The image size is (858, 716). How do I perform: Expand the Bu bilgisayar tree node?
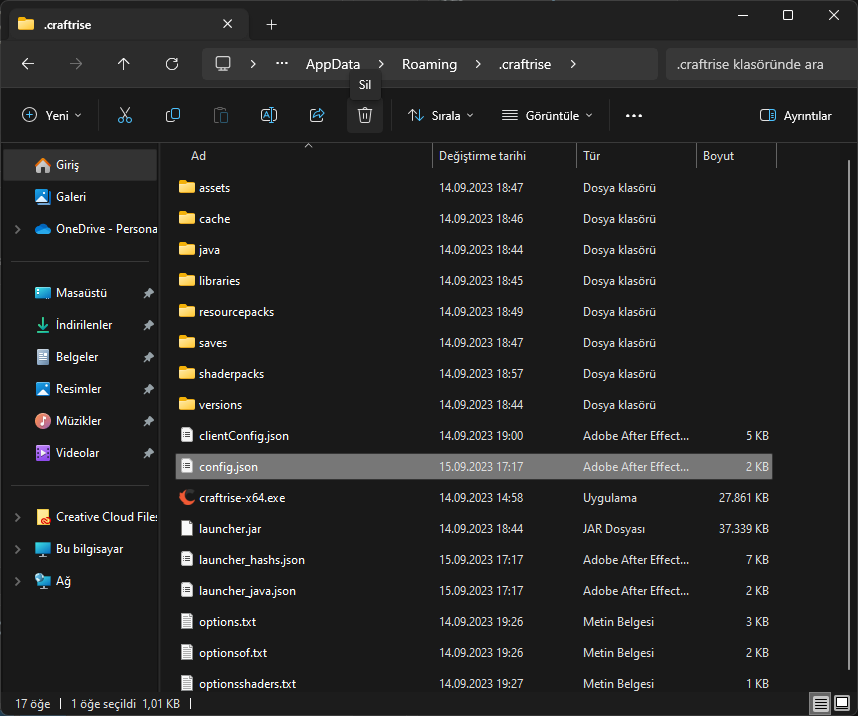click(x=17, y=549)
